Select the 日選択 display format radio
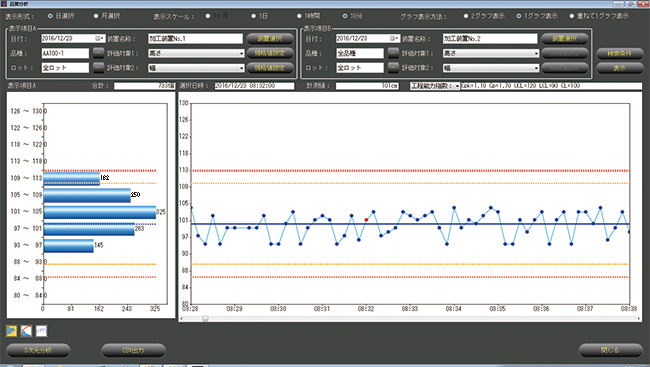This screenshot has width=650, height=367. point(50,16)
